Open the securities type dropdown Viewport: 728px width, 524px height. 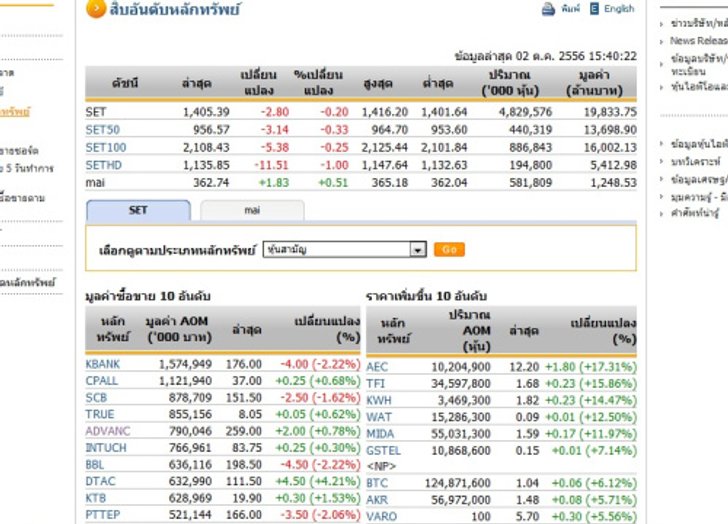click(344, 249)
